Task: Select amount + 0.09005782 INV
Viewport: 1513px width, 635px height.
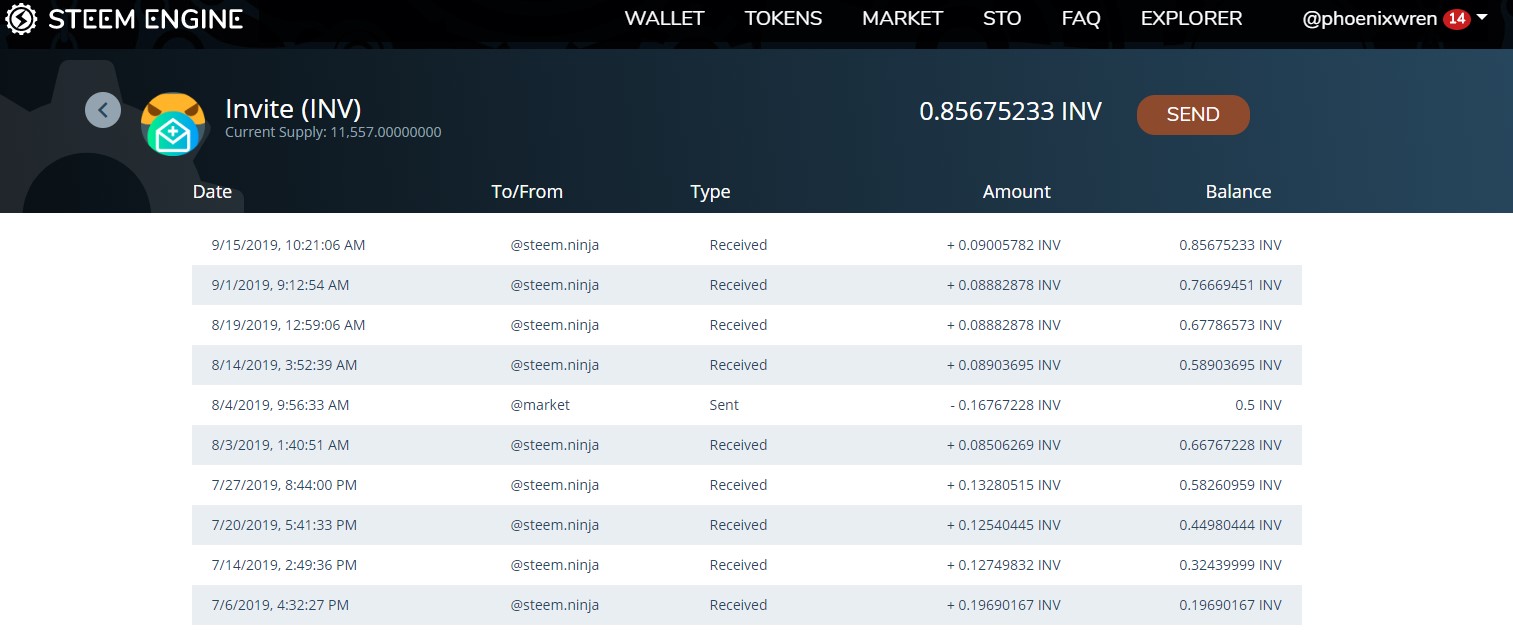Action: (x=1004, y=245)
